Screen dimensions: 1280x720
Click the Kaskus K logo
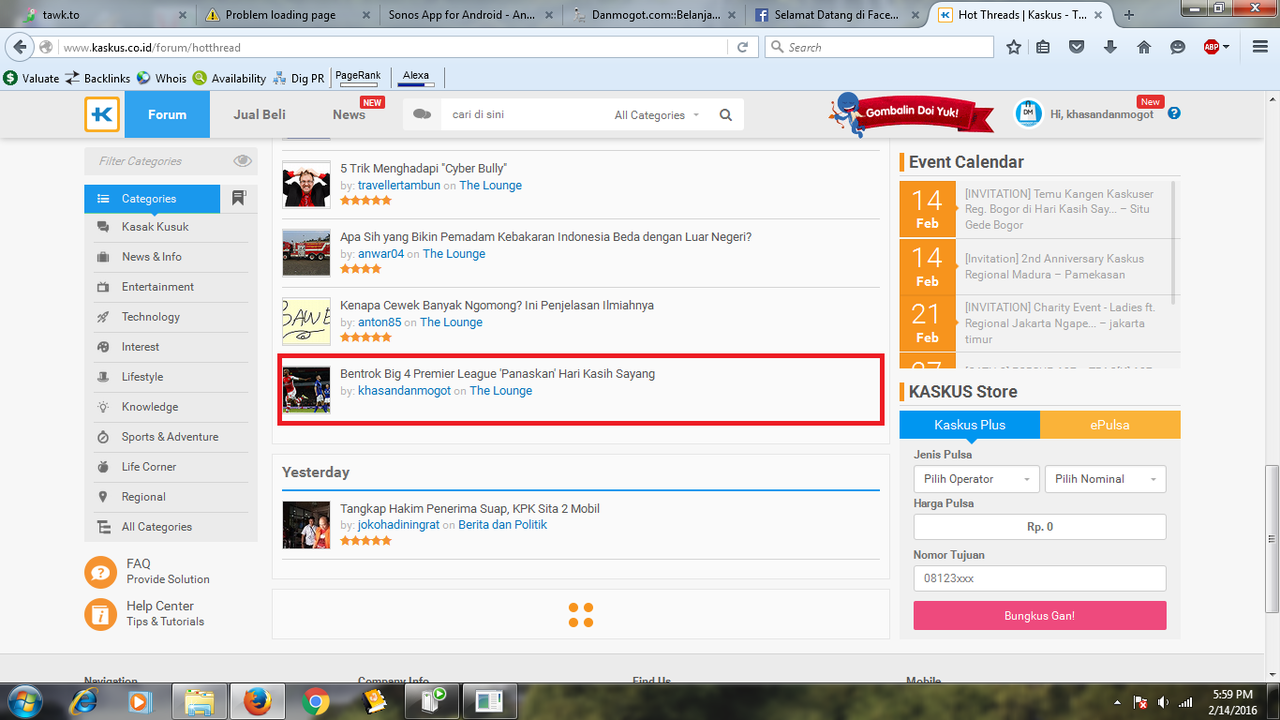tap(102, 114)
